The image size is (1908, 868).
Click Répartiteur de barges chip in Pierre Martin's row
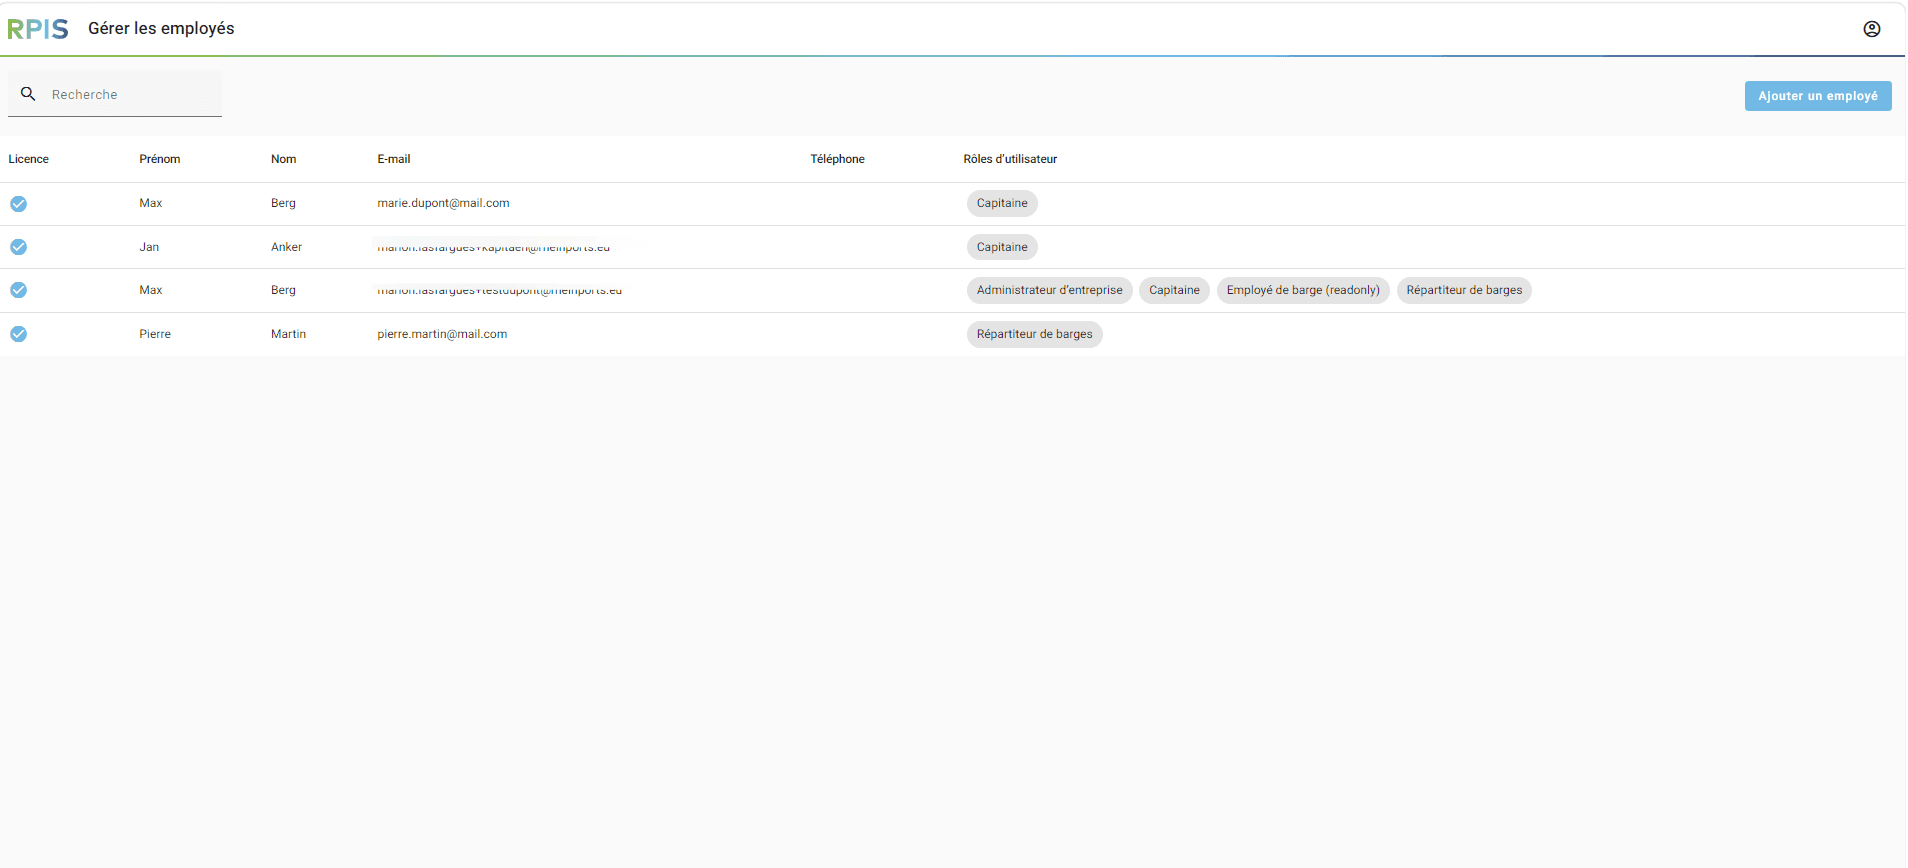tap(1035, 334)
